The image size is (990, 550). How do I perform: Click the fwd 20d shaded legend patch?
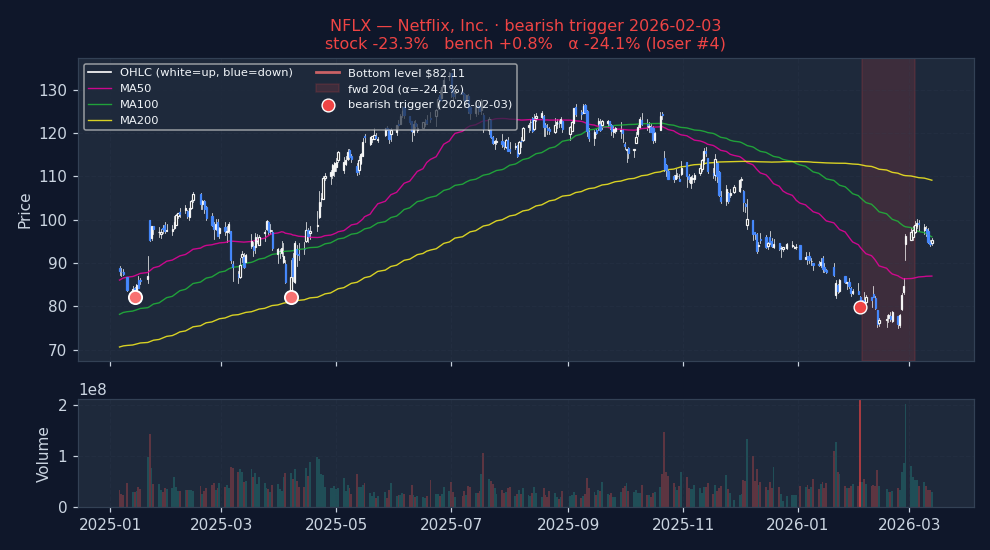click(328, 89)
